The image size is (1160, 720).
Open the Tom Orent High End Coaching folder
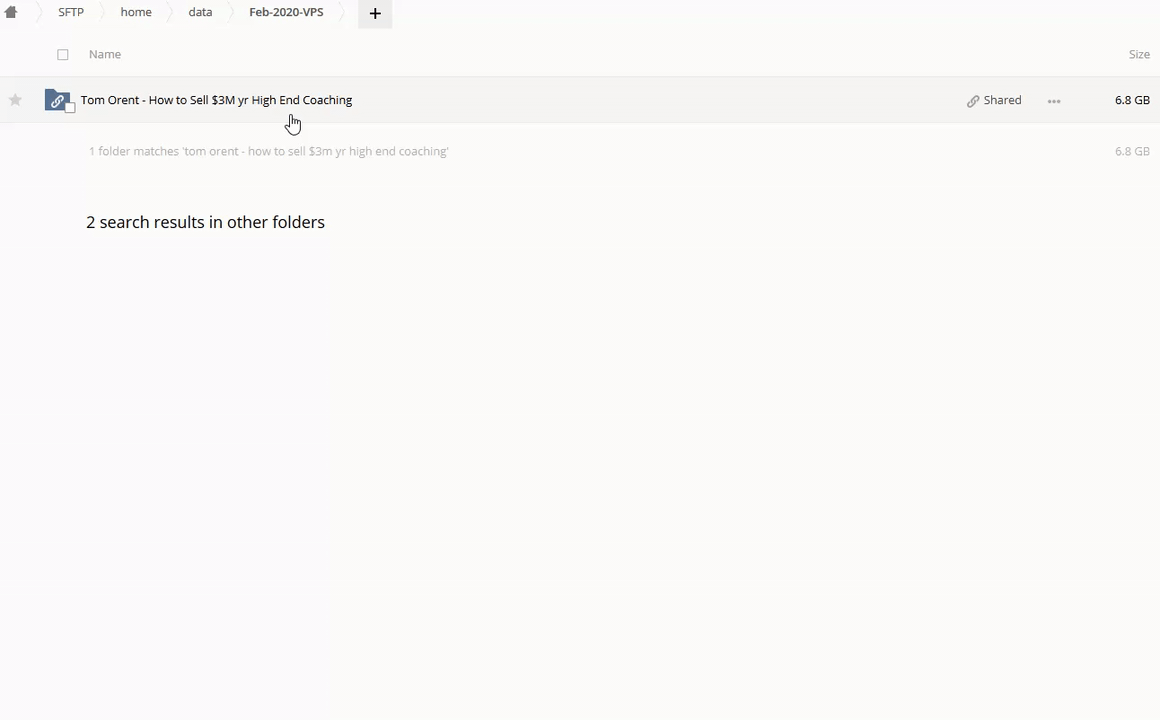point(216,100)
